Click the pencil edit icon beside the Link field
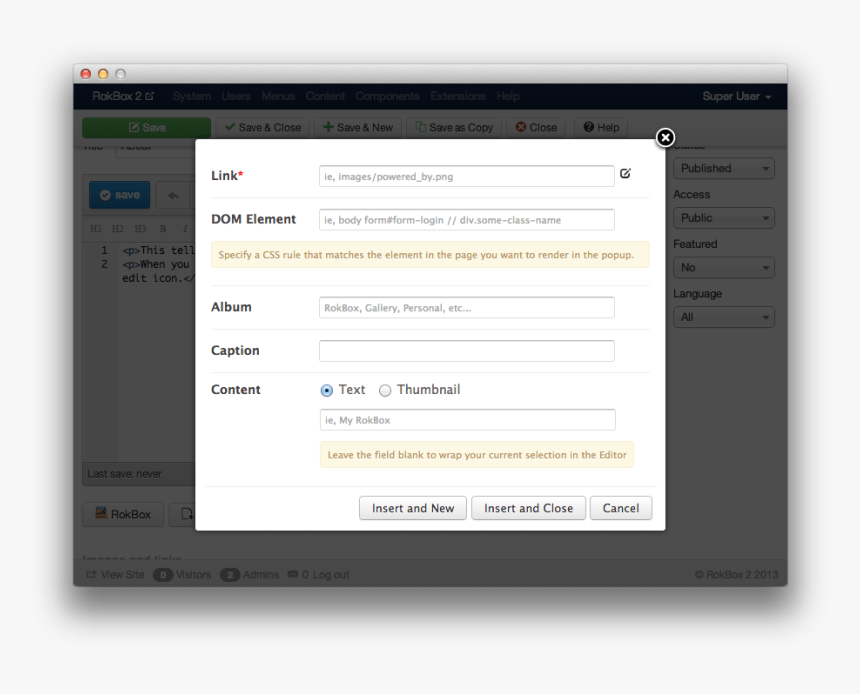 coord(625,174)
